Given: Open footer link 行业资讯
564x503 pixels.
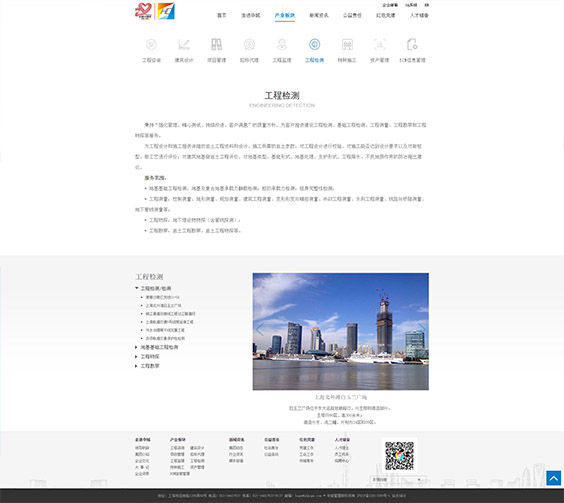Looking at the screenshot, I should [236, 454].
